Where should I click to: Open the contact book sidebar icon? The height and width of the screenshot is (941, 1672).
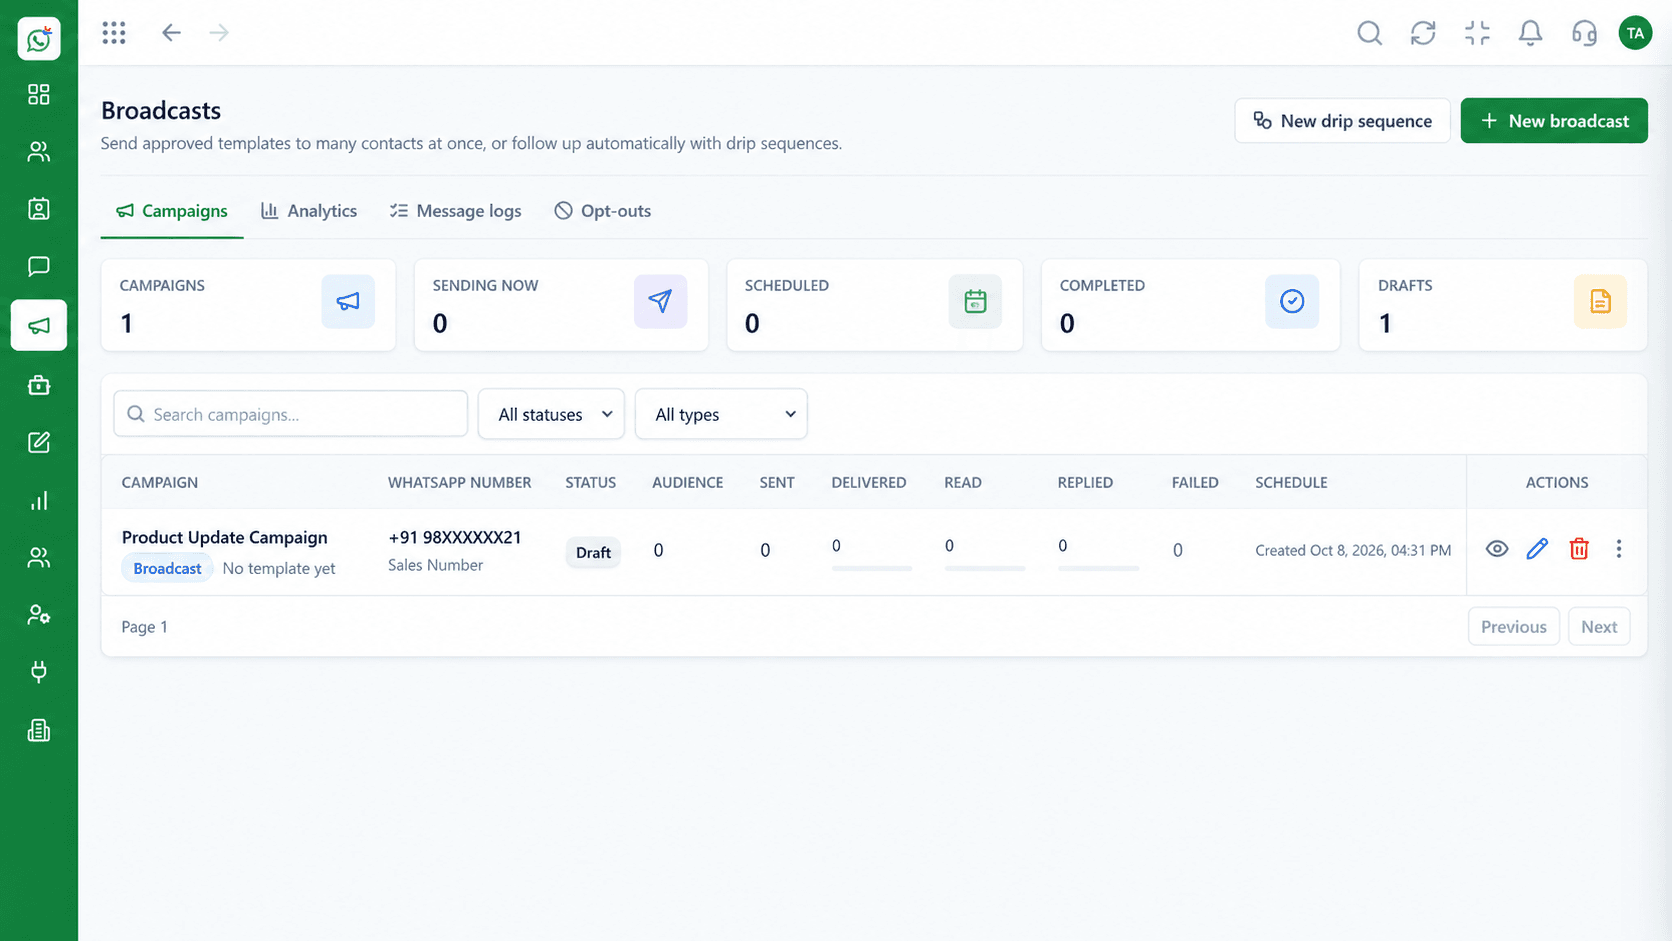(39, 209)
